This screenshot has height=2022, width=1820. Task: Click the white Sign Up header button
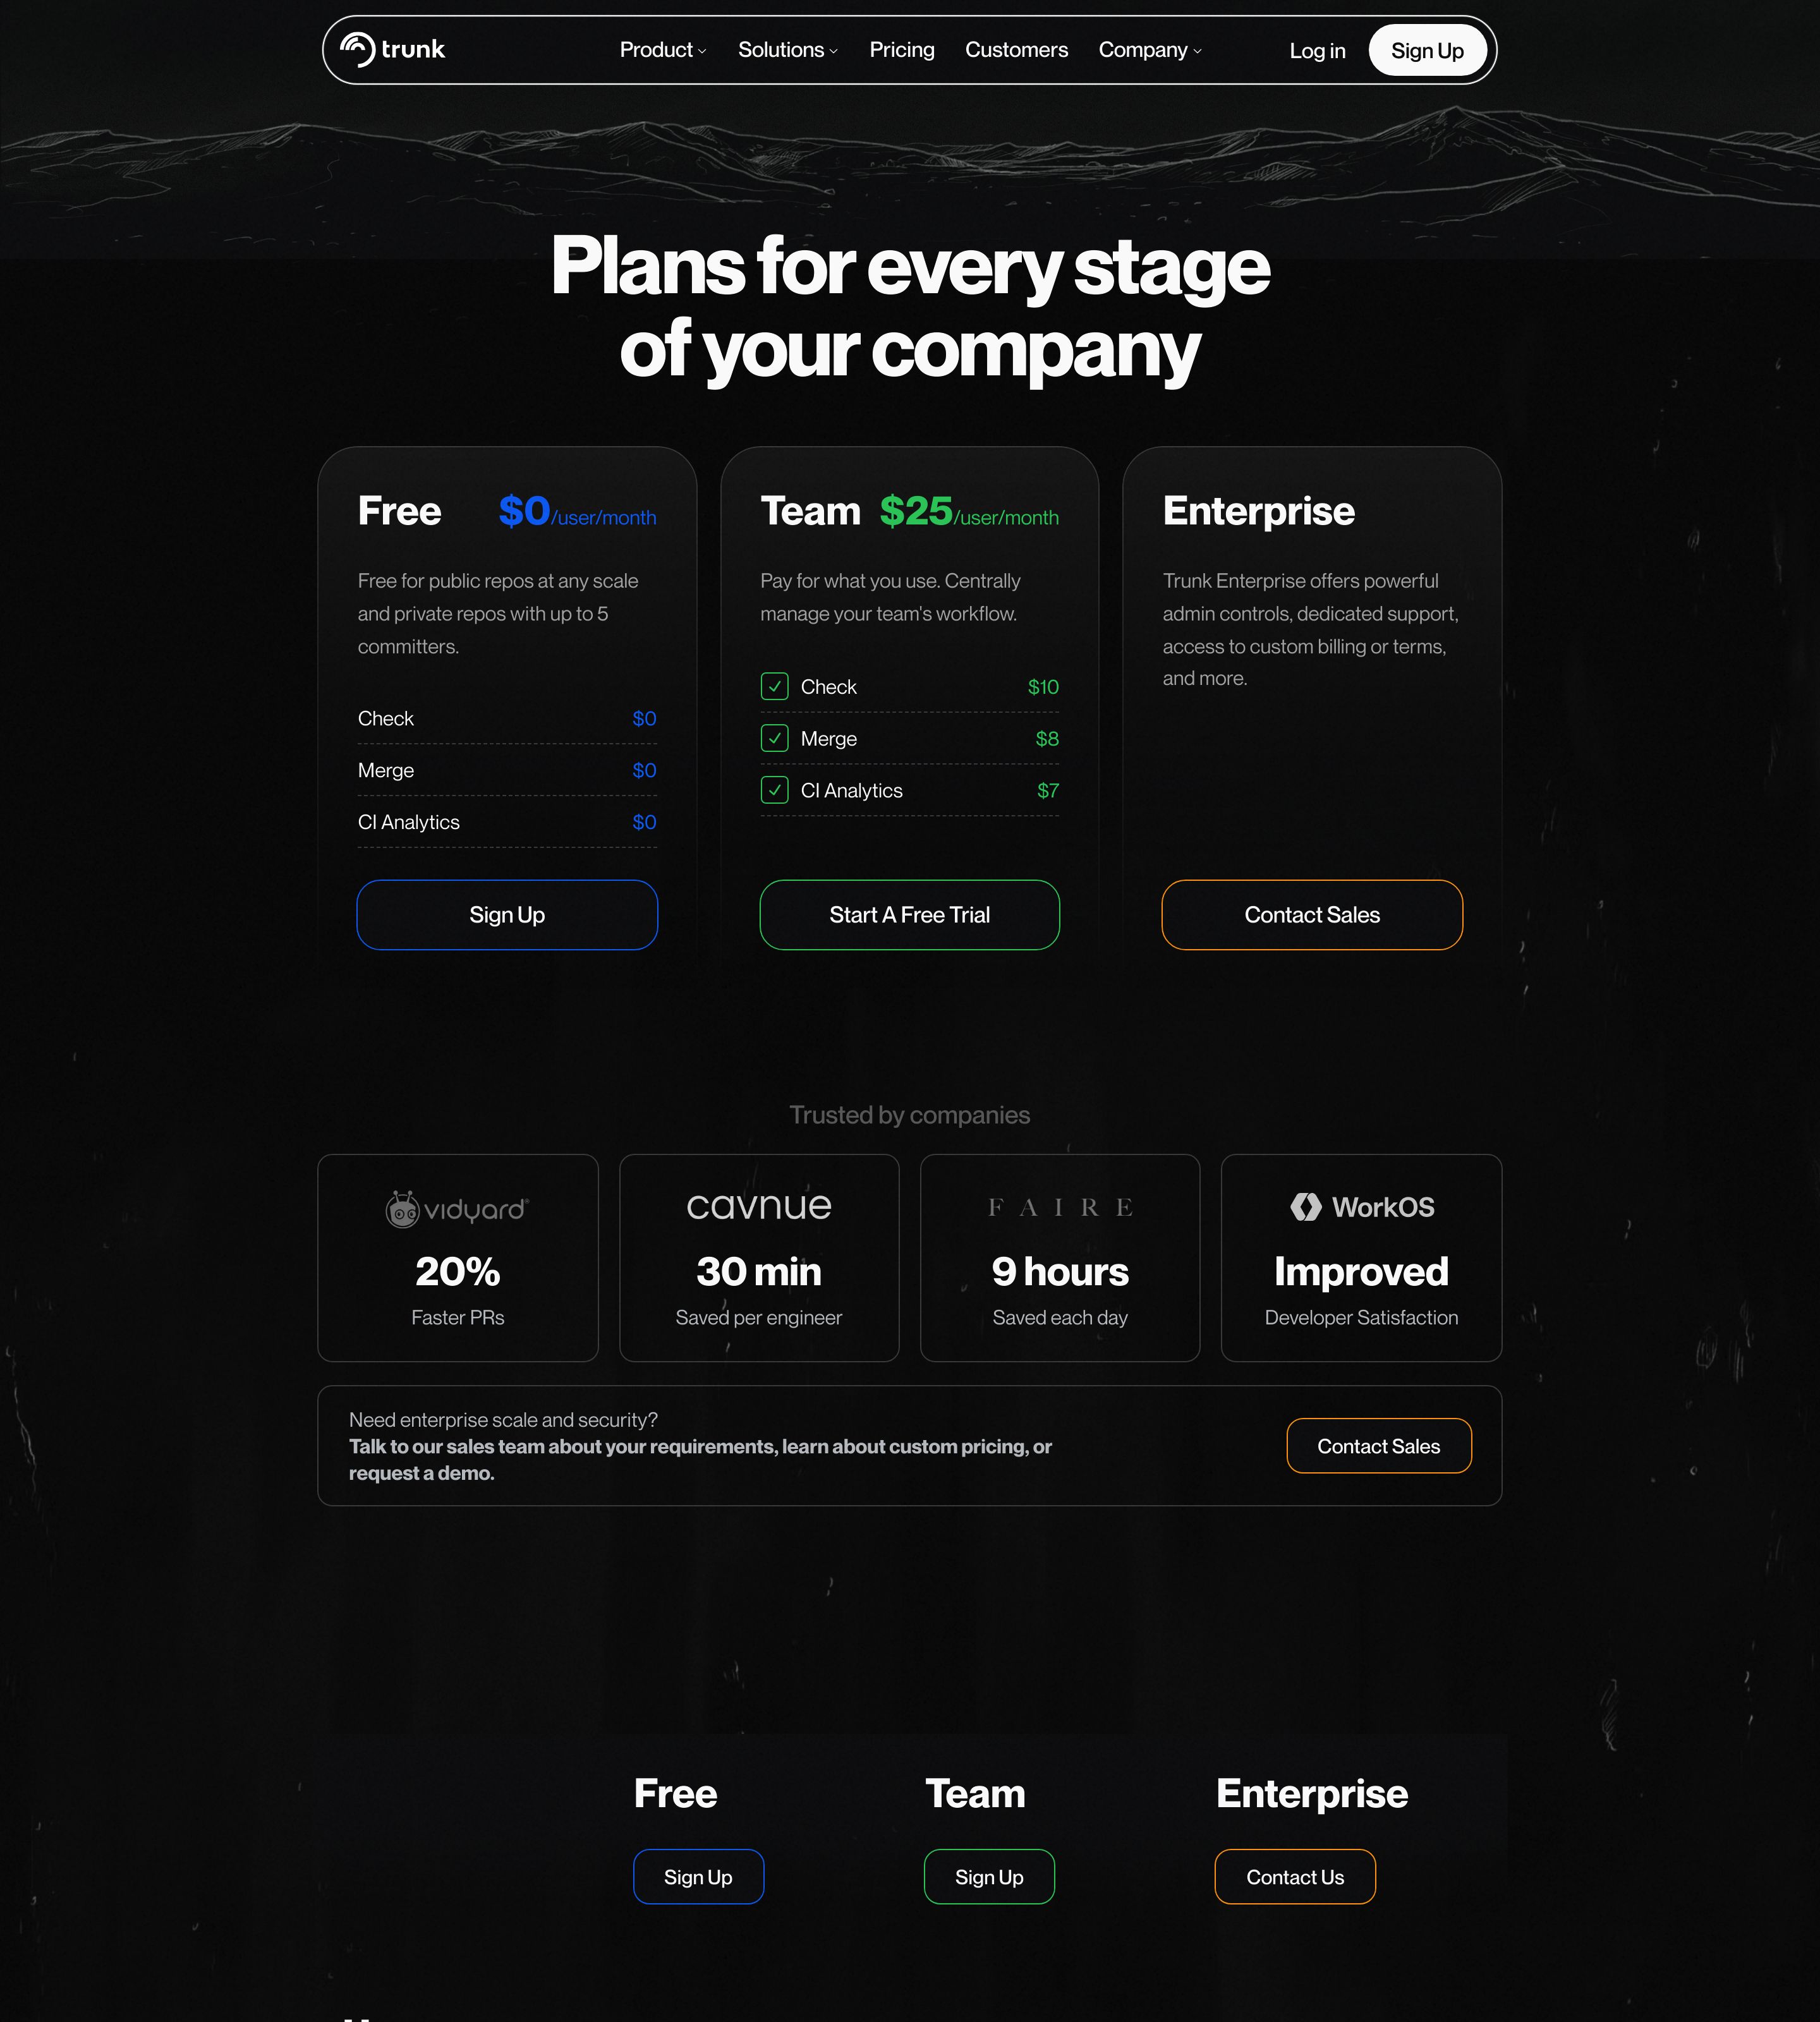tap(1427, 50)
